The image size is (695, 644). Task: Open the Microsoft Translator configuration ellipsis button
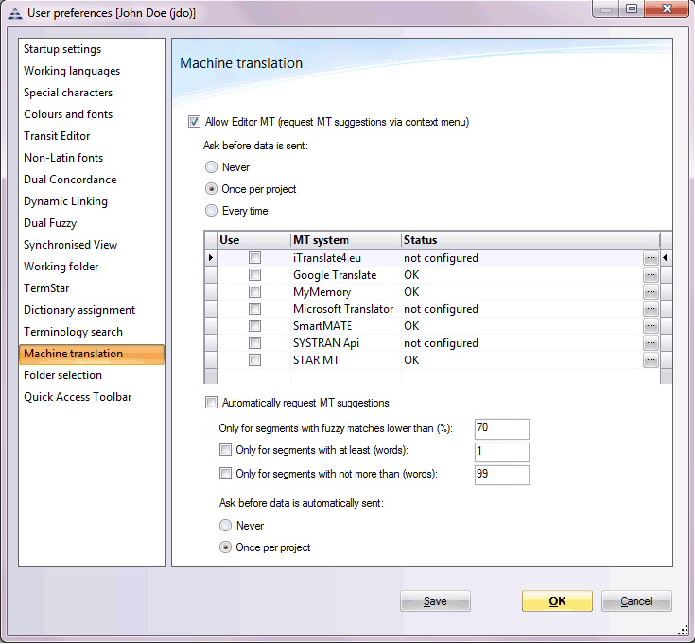(650, 309)
